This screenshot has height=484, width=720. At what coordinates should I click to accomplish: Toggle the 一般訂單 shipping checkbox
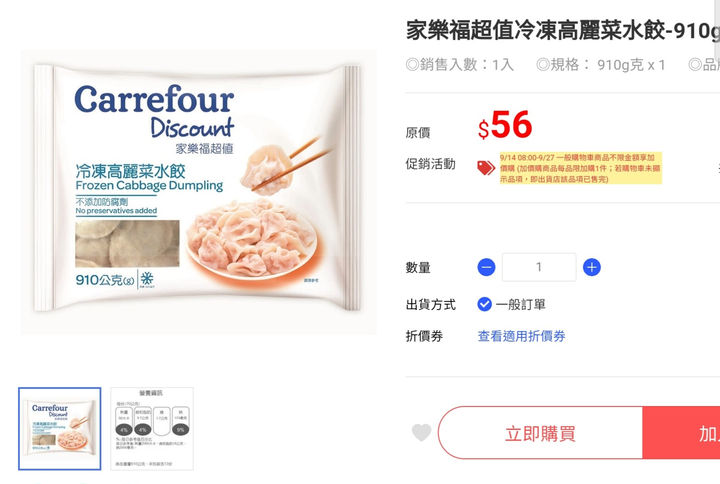coord(484,304)
